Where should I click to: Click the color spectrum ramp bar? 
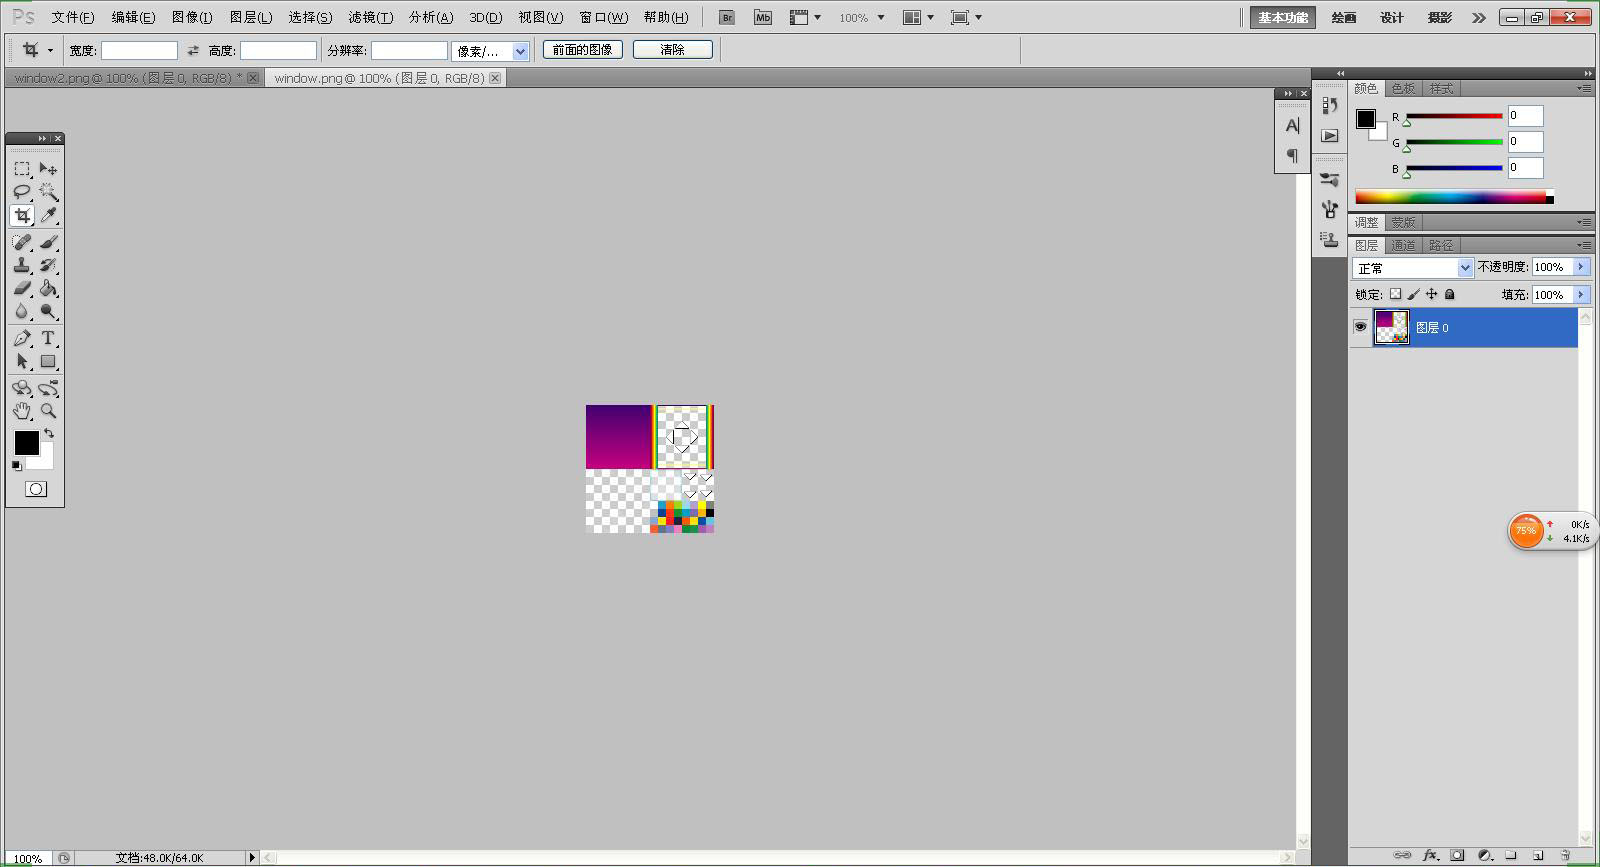(1451, 197)
